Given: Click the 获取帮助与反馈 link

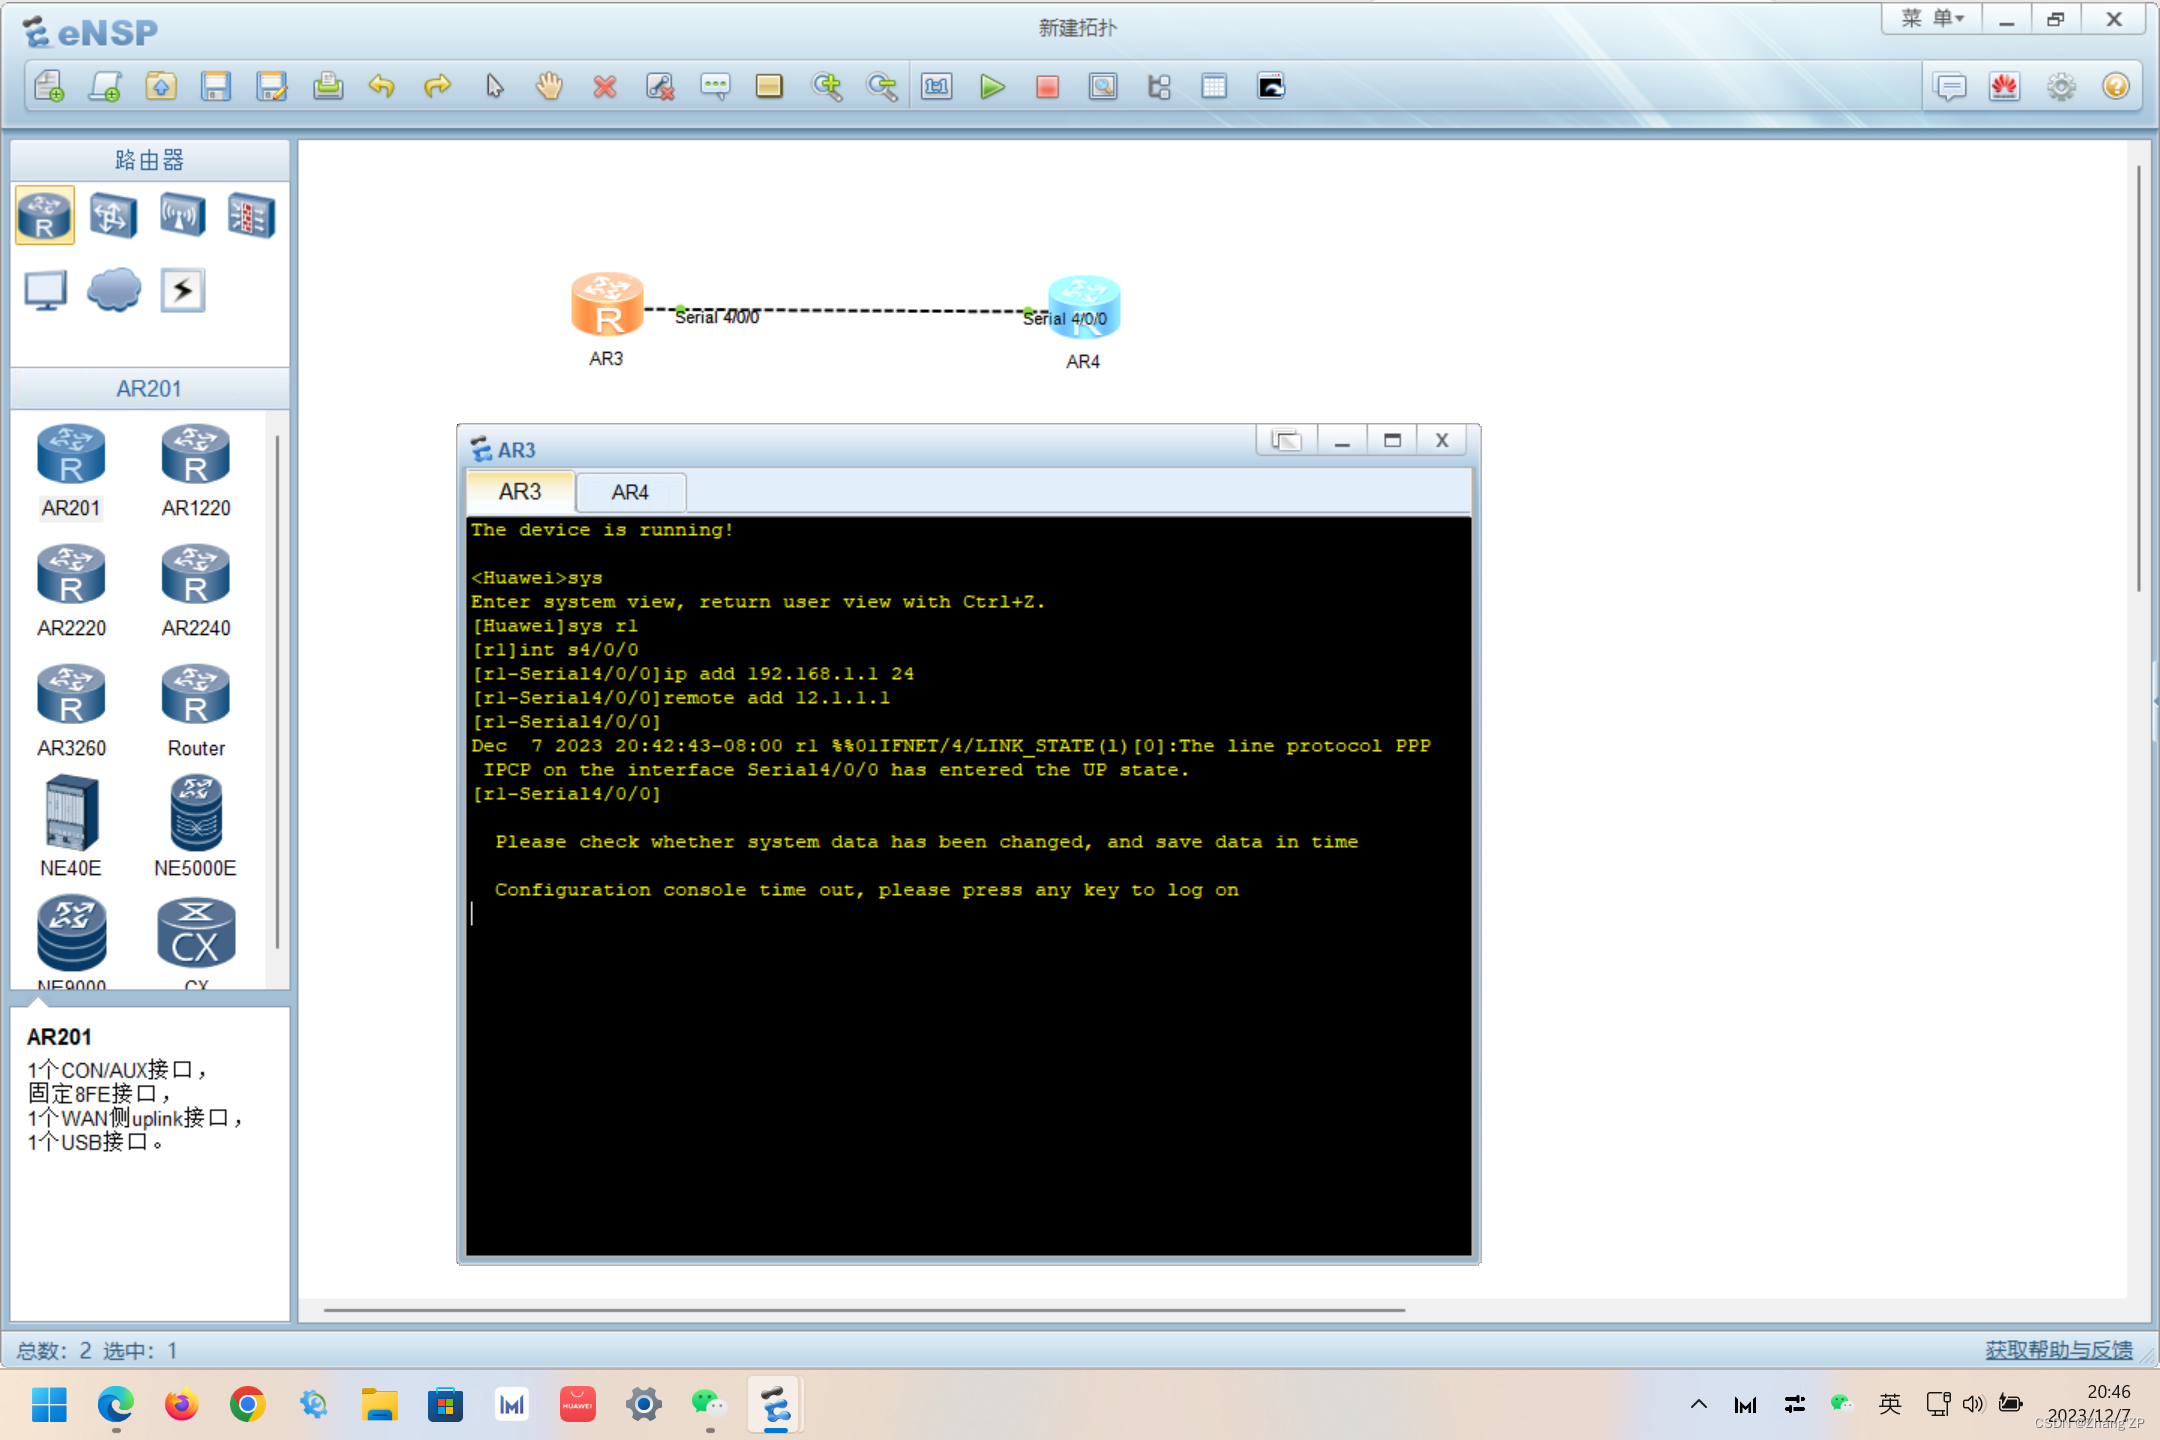Looking at the screenshot, I should tap(2058, 1350).
